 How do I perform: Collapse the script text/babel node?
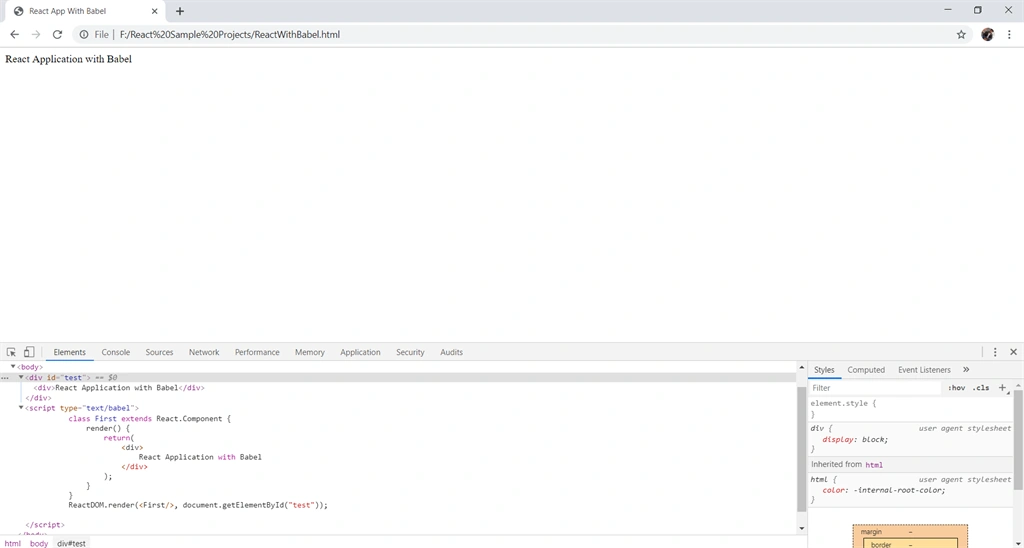[x=21, y=408]
